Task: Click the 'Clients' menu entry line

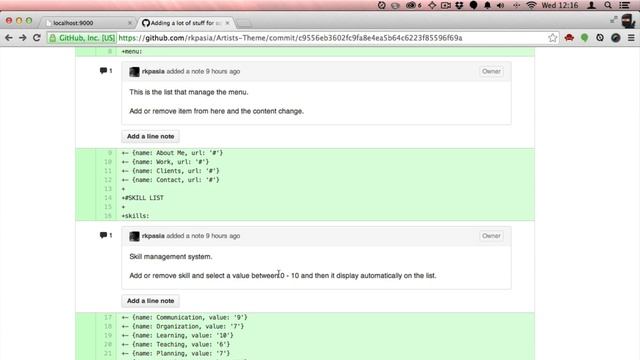Action: pos(170,171)
